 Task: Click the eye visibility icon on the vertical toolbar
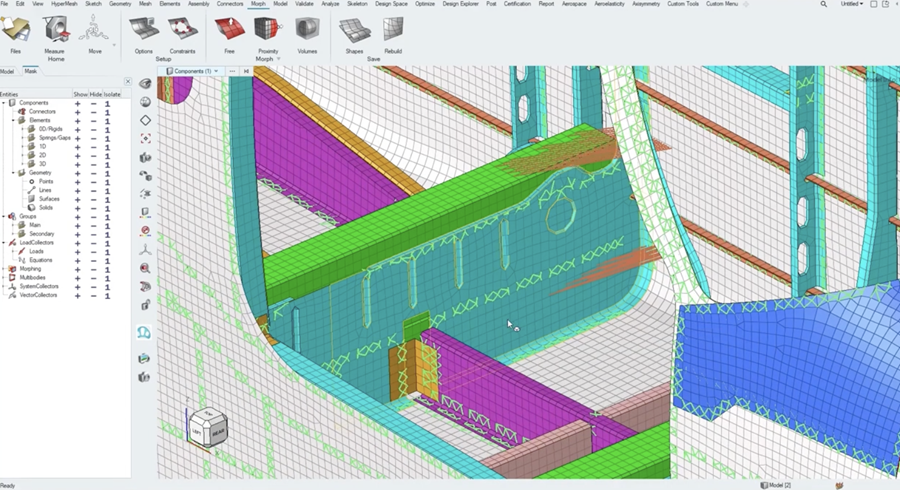[x=145, y=84]
